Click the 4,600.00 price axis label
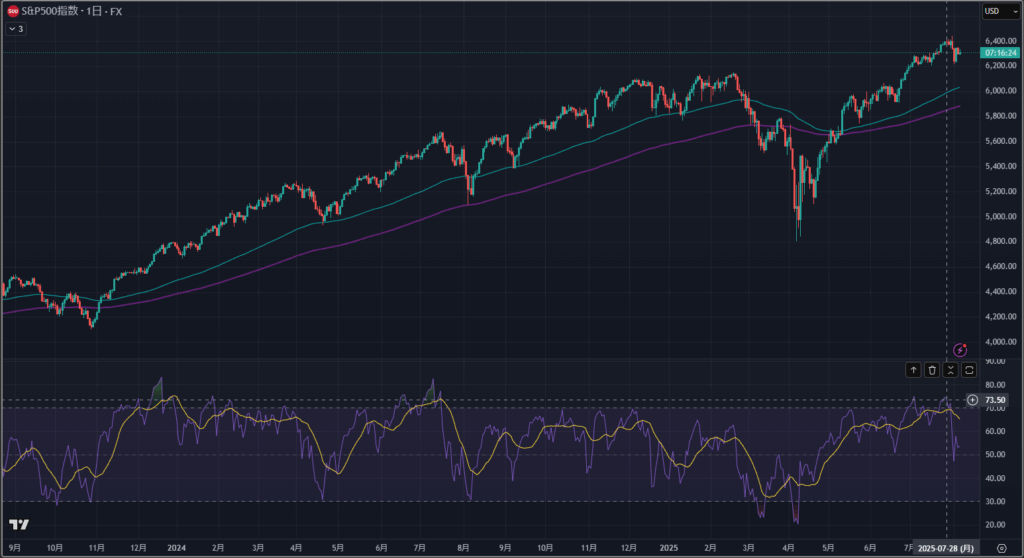Viewport: 1024px width, 558px height. click(x=1000, y=267)
